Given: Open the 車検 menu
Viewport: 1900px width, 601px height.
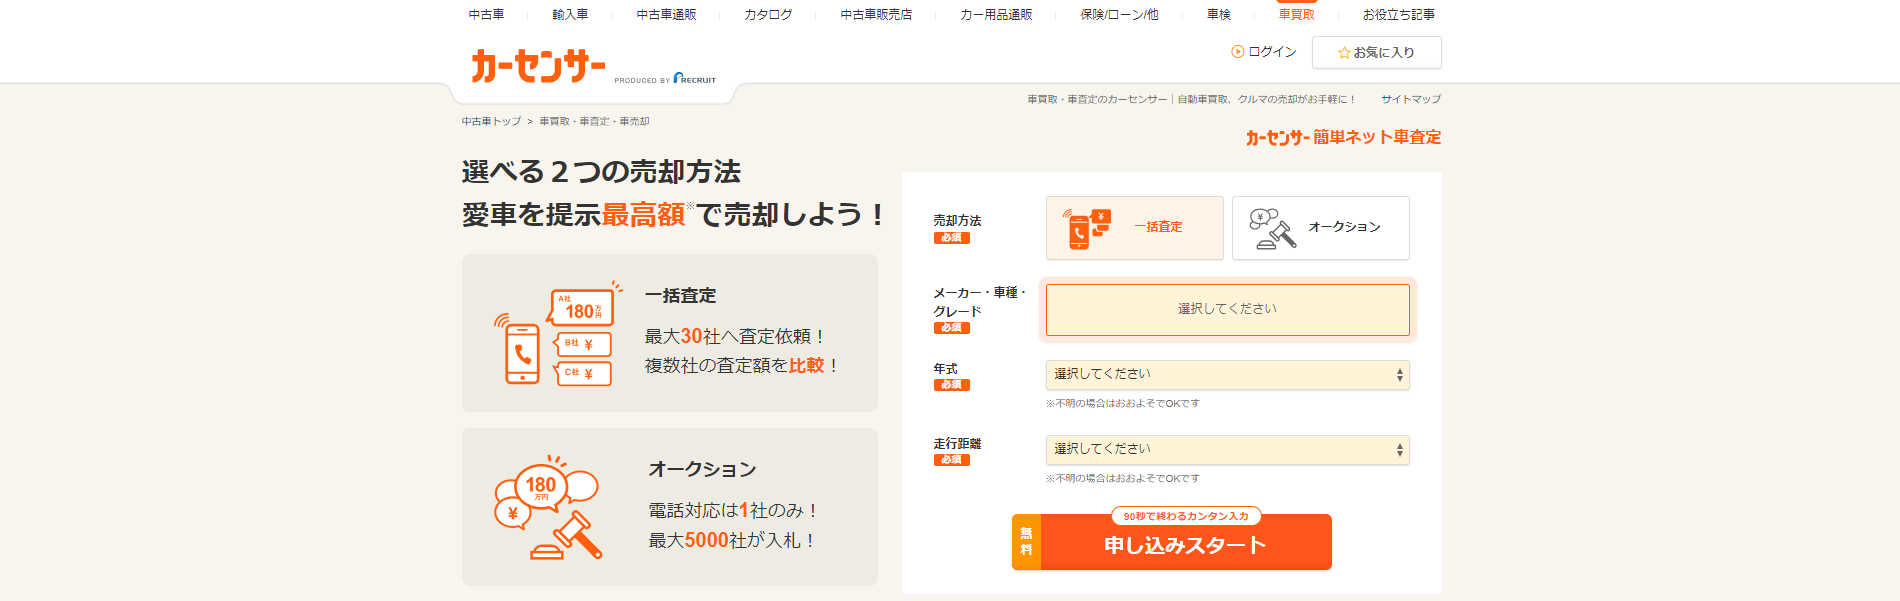Looking at the screenshot, I should 1219,15.
